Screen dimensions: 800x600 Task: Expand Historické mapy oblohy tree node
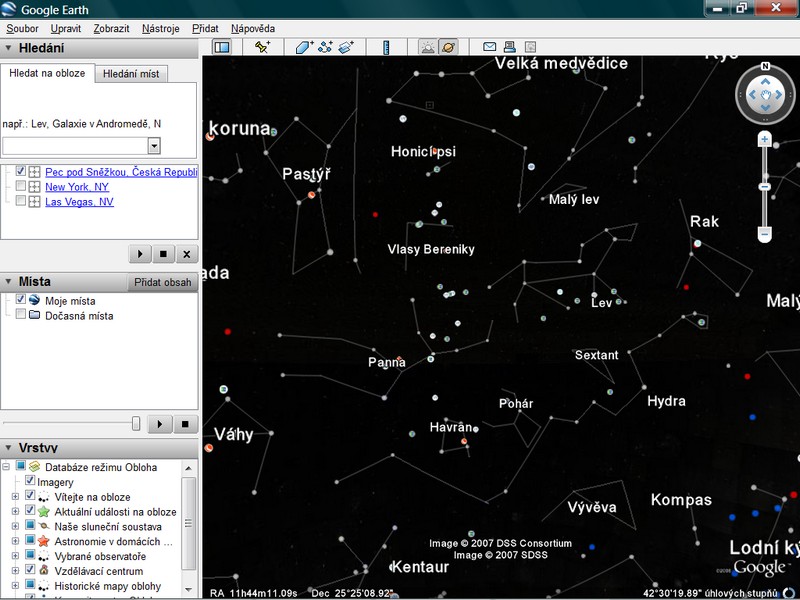15,586
